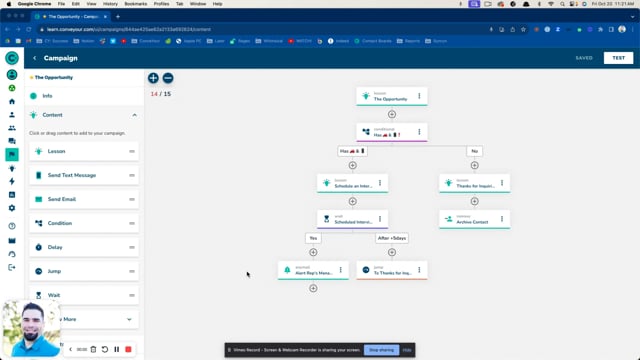This screenshot has height=360, width=640.
Task: Select the Lesson content block
Action: pyautogui.click(x=84, y=151)
